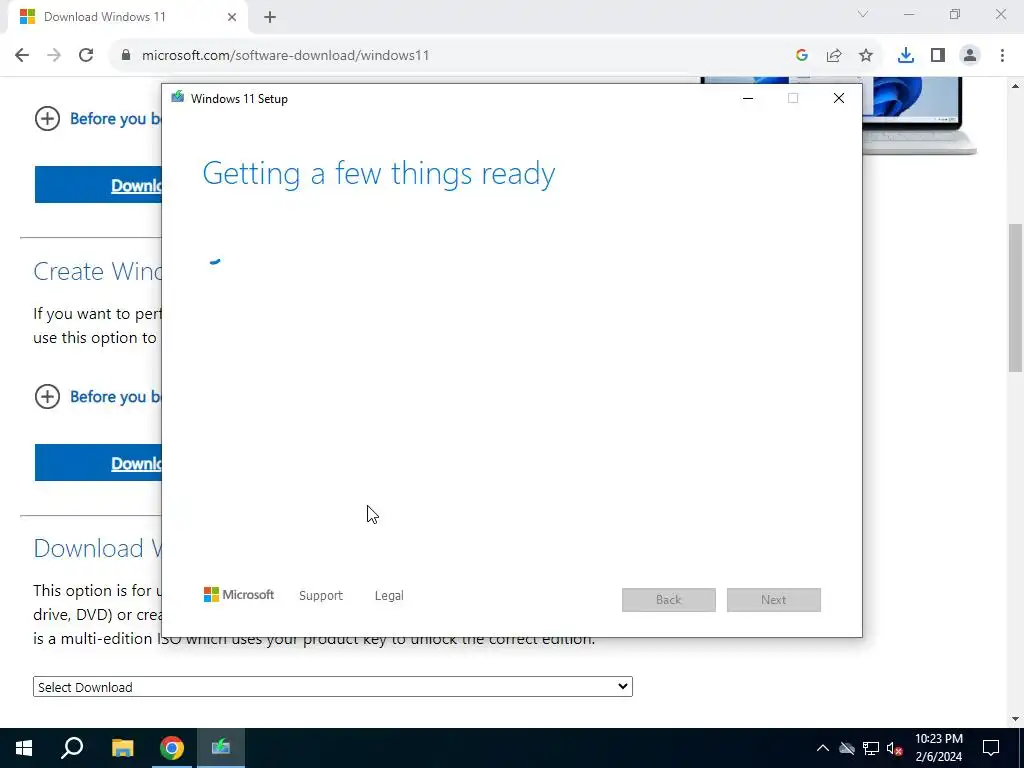Open the clock showing 10:23 PM

(938, 748)
